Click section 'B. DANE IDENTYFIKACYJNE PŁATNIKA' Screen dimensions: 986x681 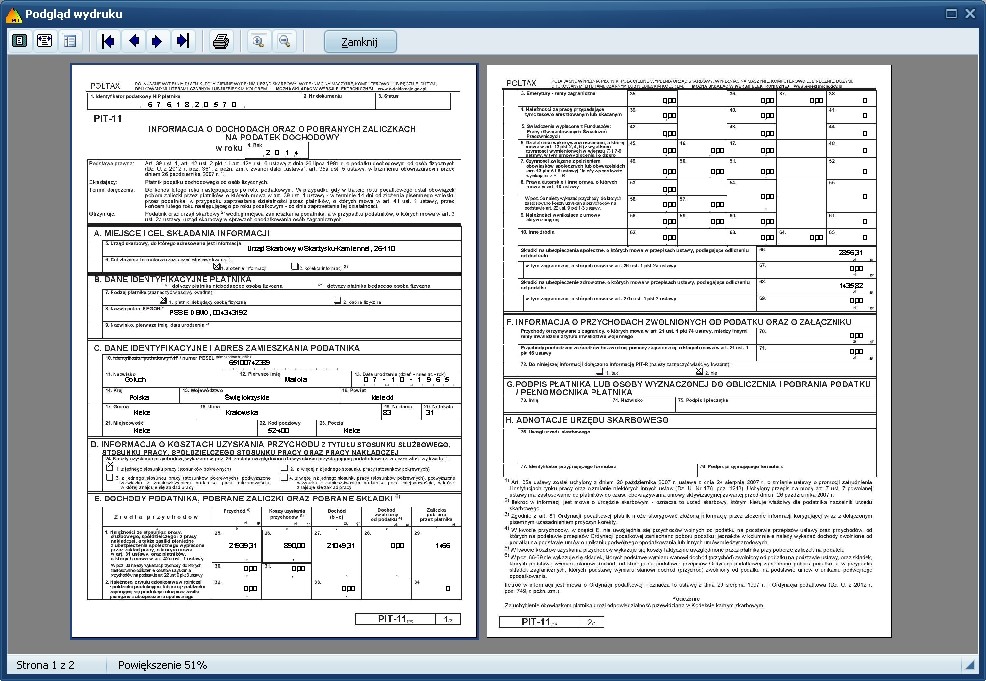173,279
